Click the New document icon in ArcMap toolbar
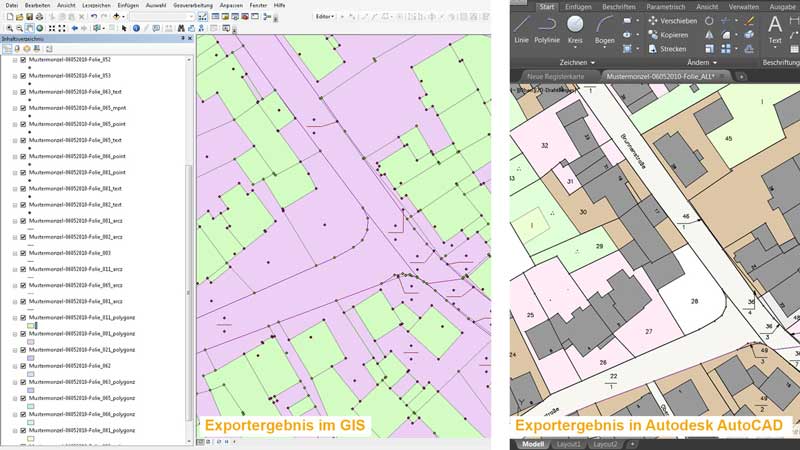 [x=10, y=17]
